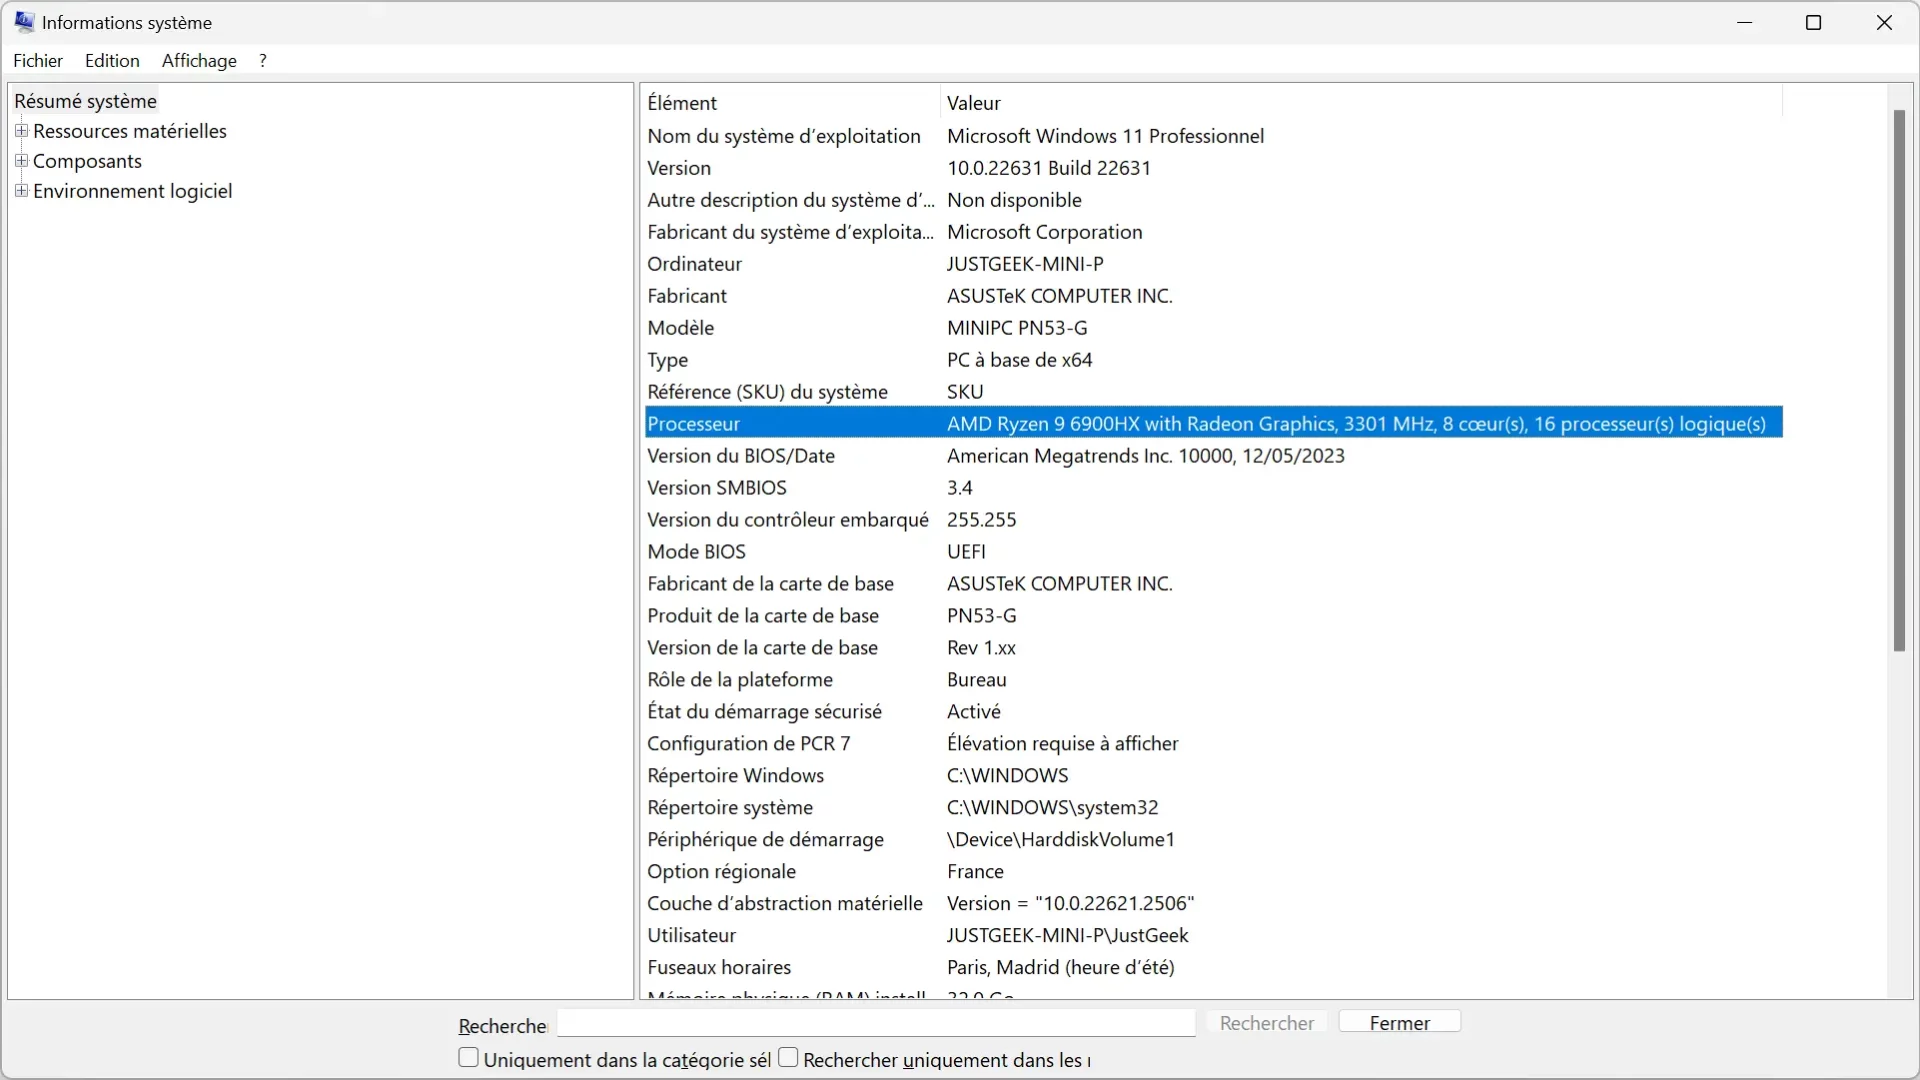Screen dimensions: 1920x1080
Task: Select the Environnement logiciel tree item
Action: (x=133, y=191)
